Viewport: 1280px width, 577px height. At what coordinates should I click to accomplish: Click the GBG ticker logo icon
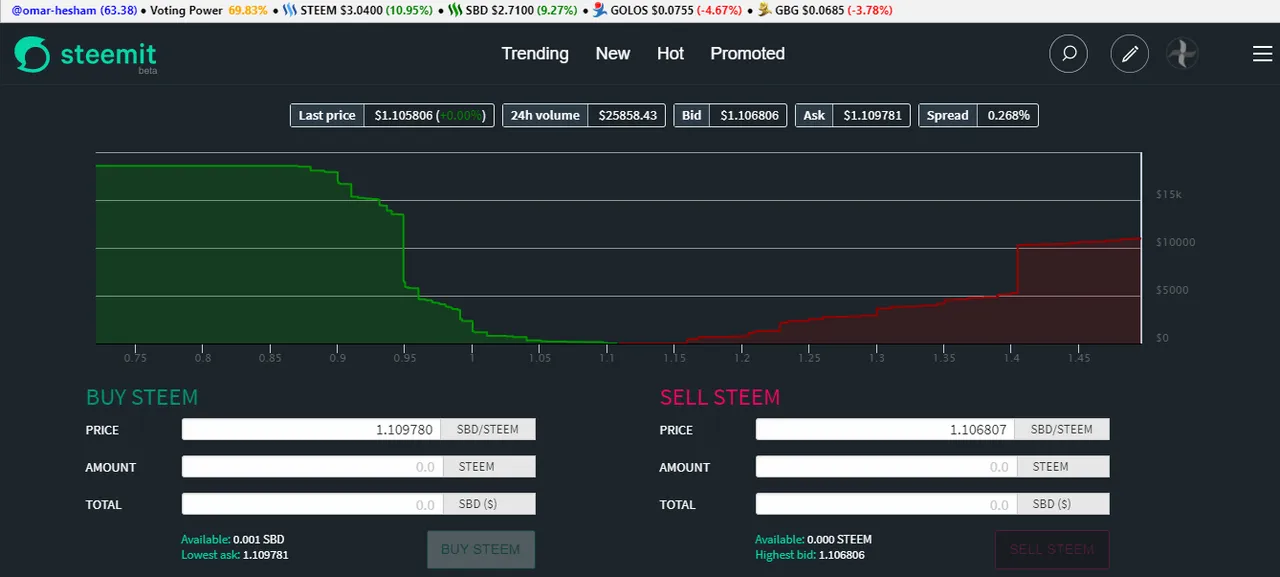coord(763,10)
